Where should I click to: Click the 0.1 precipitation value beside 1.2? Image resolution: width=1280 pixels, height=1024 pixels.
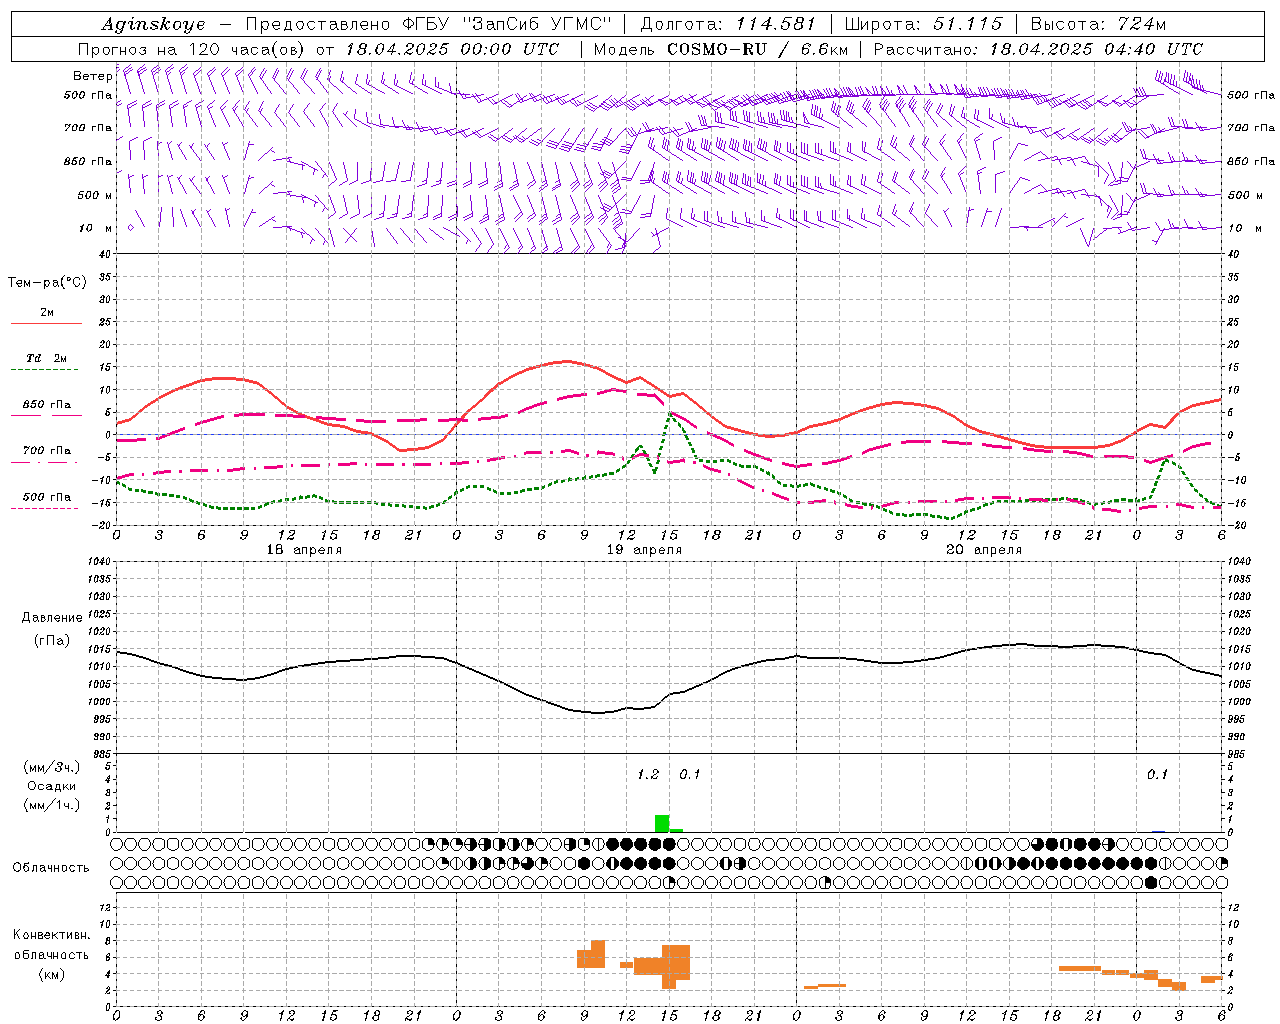click(x=690, y=775)
